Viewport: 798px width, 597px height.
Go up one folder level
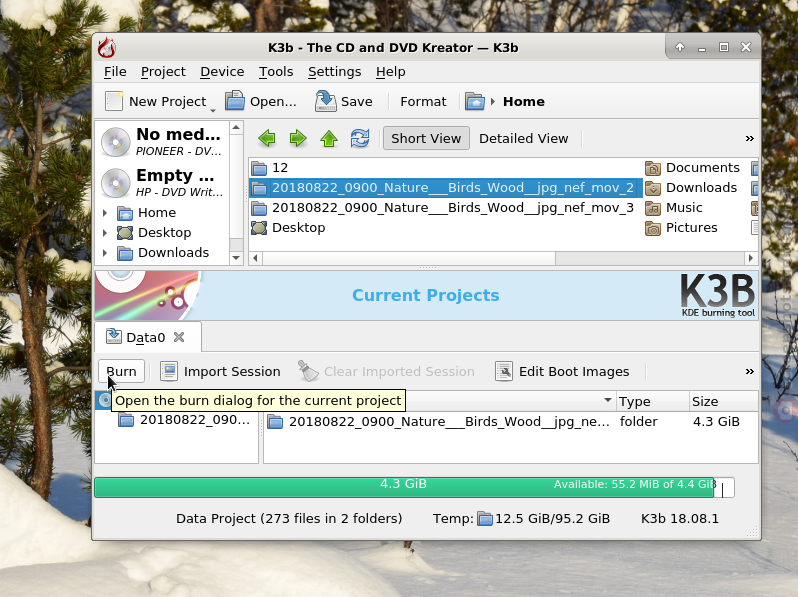[329, 138]
